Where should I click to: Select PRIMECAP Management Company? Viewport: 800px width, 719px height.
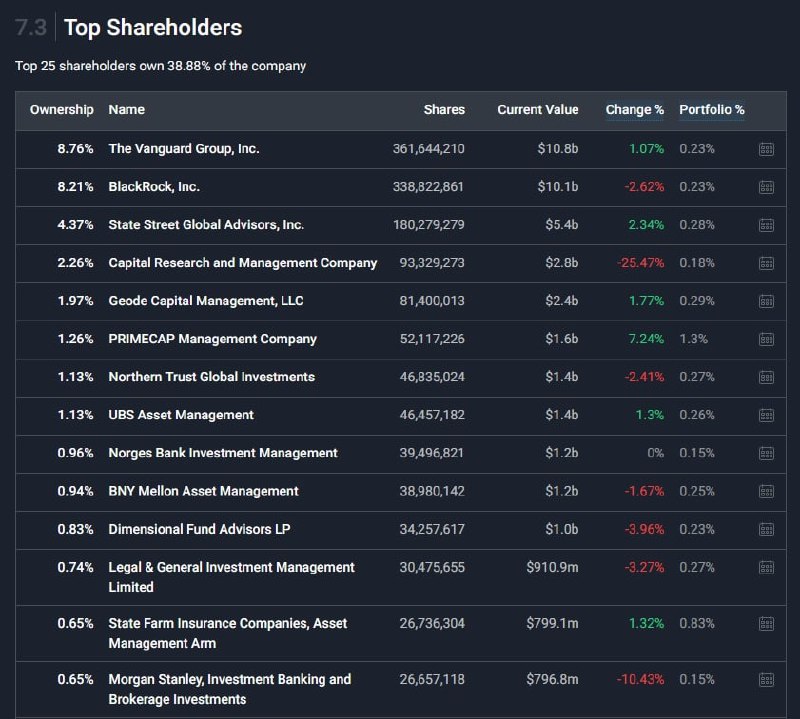tap(213, 339)
